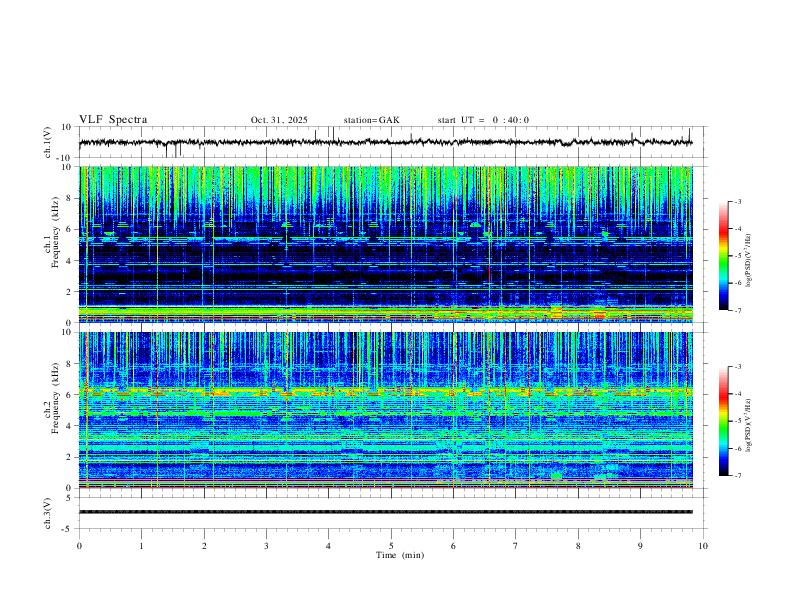Click the ch.1 color bar "log(PSD)" label
The height and width of the screenshot is (612, 792).
tap(748, 260)
